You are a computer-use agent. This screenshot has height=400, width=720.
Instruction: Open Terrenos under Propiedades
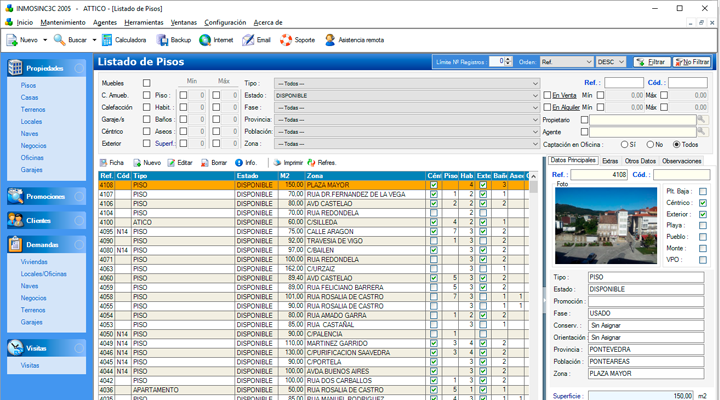[x=33, y=109]
